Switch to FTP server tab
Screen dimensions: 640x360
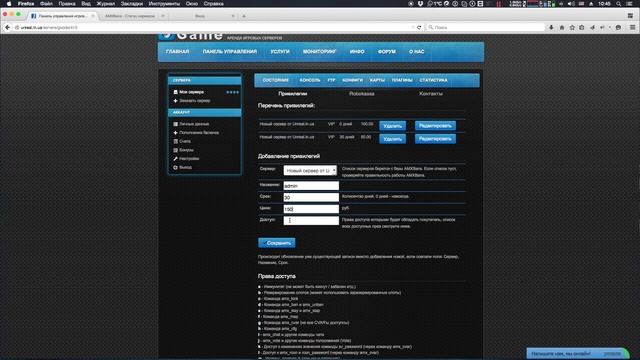(331, 80)
